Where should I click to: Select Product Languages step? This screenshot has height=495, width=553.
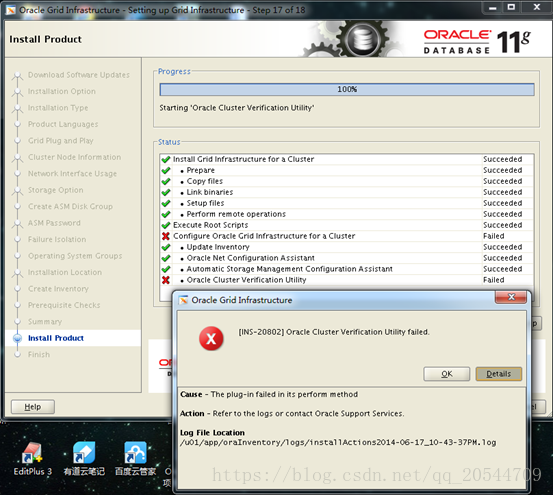pyautogui.click(x=63, y=124)
